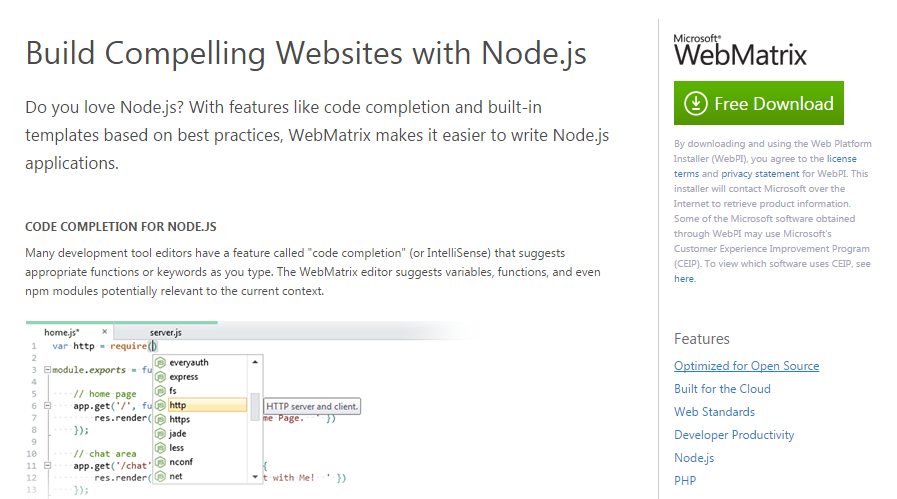Click the module icon beside less

click(x=161, y=447)
